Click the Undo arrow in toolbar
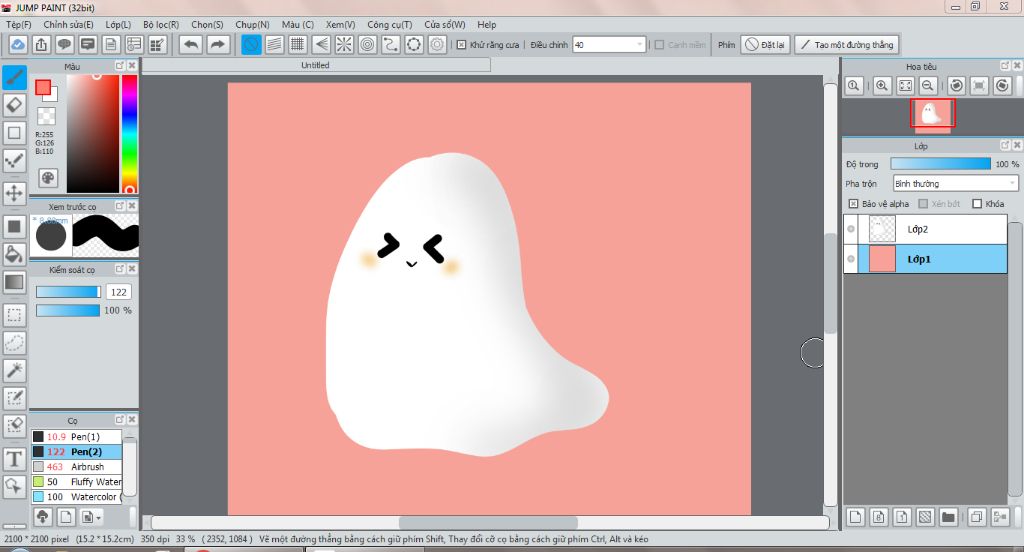Screen dimensions: 1024x552 pos(190,45)
